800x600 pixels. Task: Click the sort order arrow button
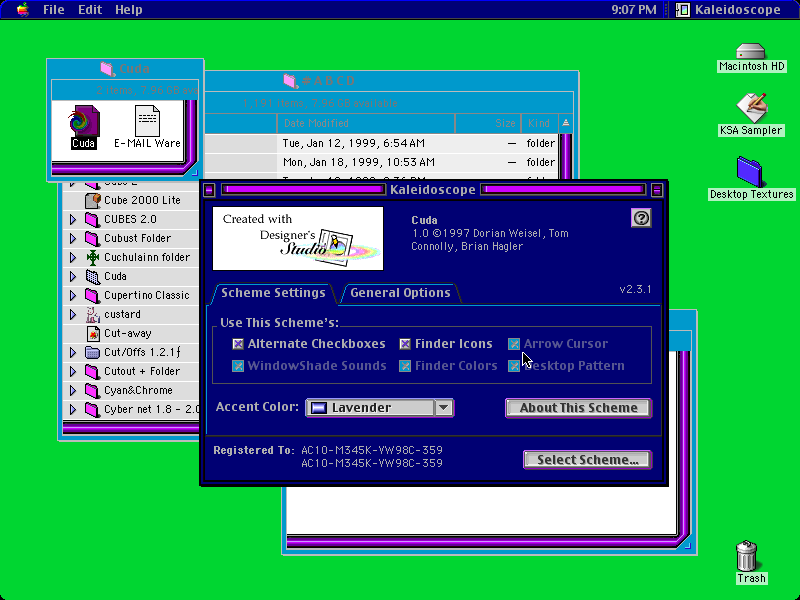coord(566,123)
